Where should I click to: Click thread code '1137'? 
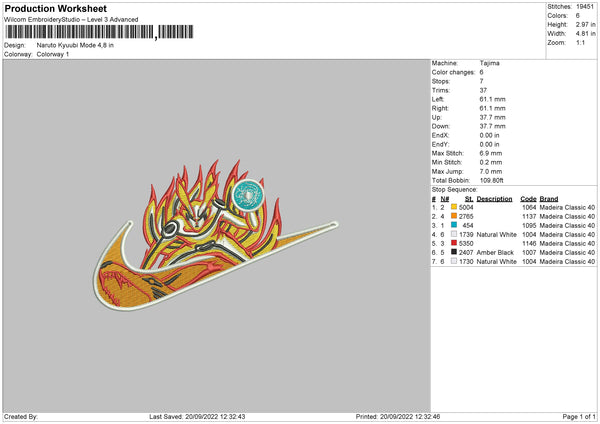click(529, 217)
